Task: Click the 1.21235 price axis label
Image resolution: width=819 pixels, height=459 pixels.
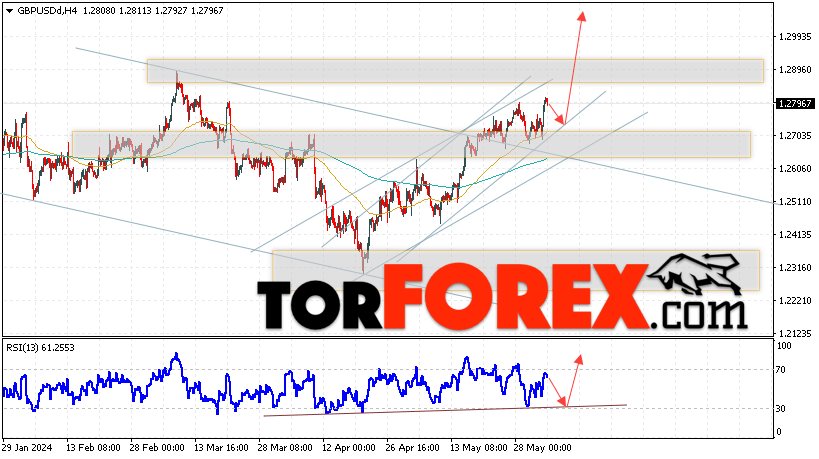Action: click(x=795, y=333)
